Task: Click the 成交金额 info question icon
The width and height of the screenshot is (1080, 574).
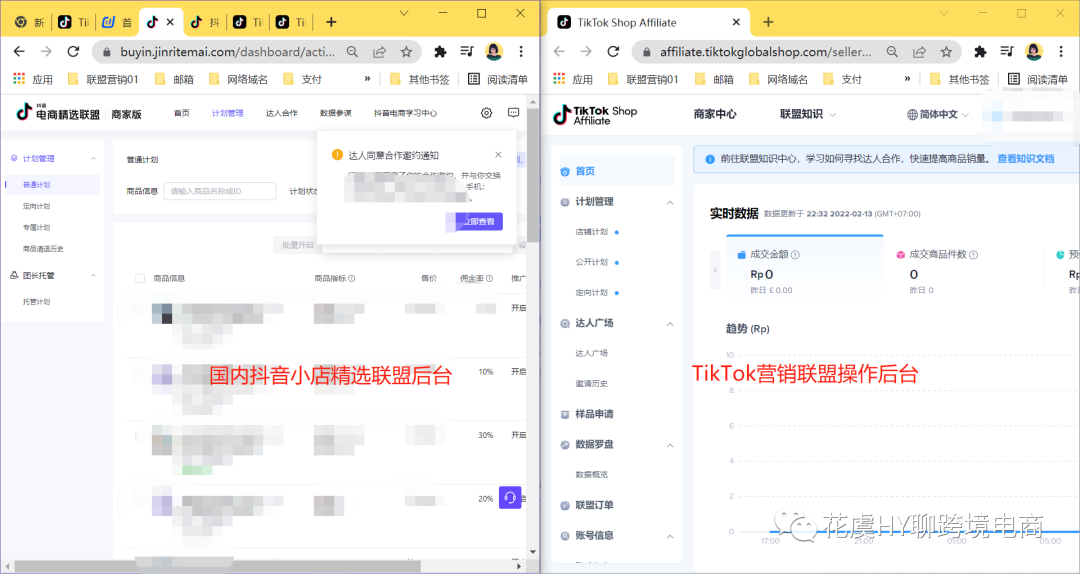Action: click(796, 255)
